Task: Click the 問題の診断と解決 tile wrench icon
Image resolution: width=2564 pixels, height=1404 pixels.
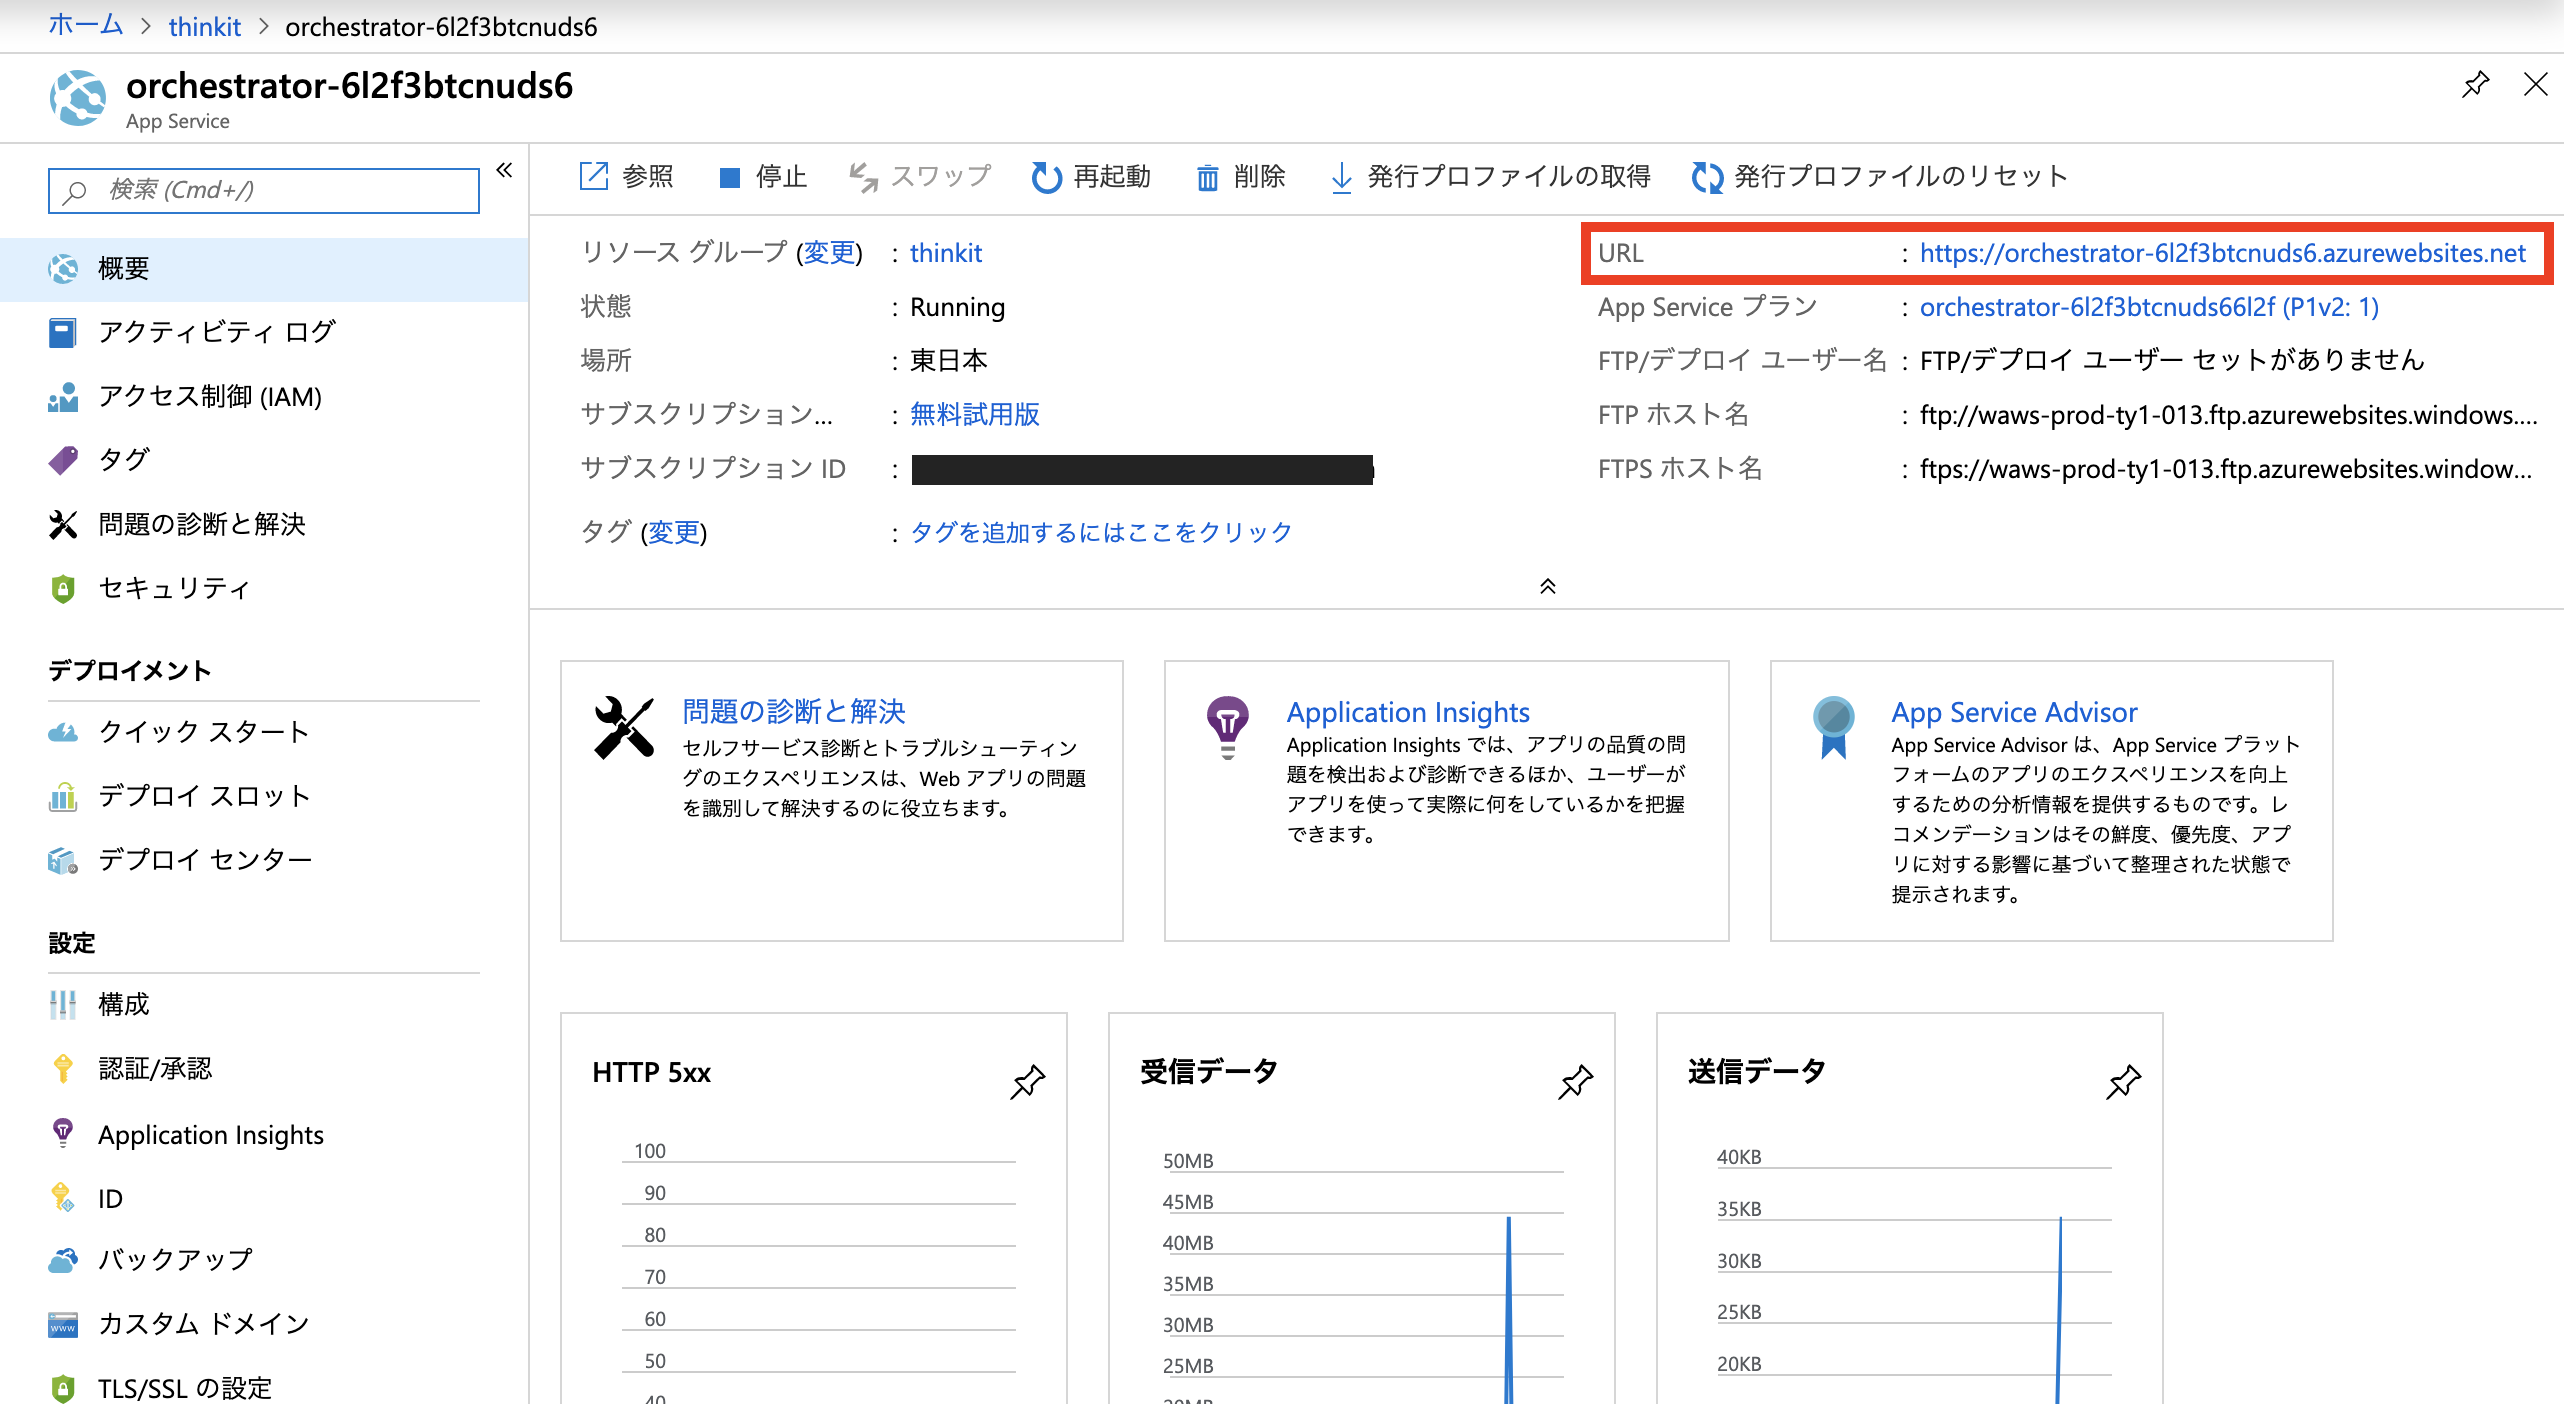Action: point(624,728)
